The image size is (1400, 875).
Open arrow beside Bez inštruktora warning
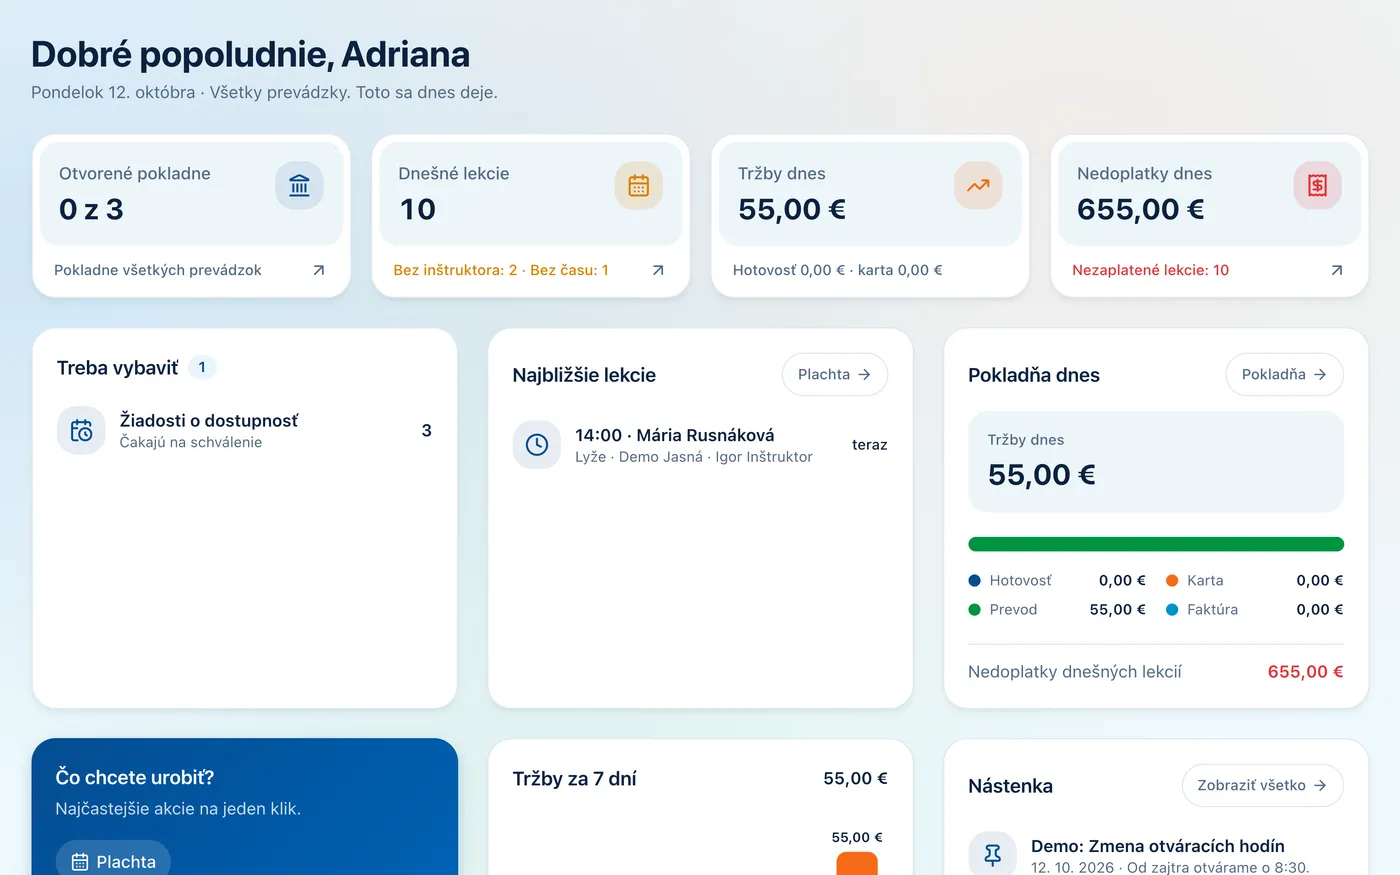point(658,270)
